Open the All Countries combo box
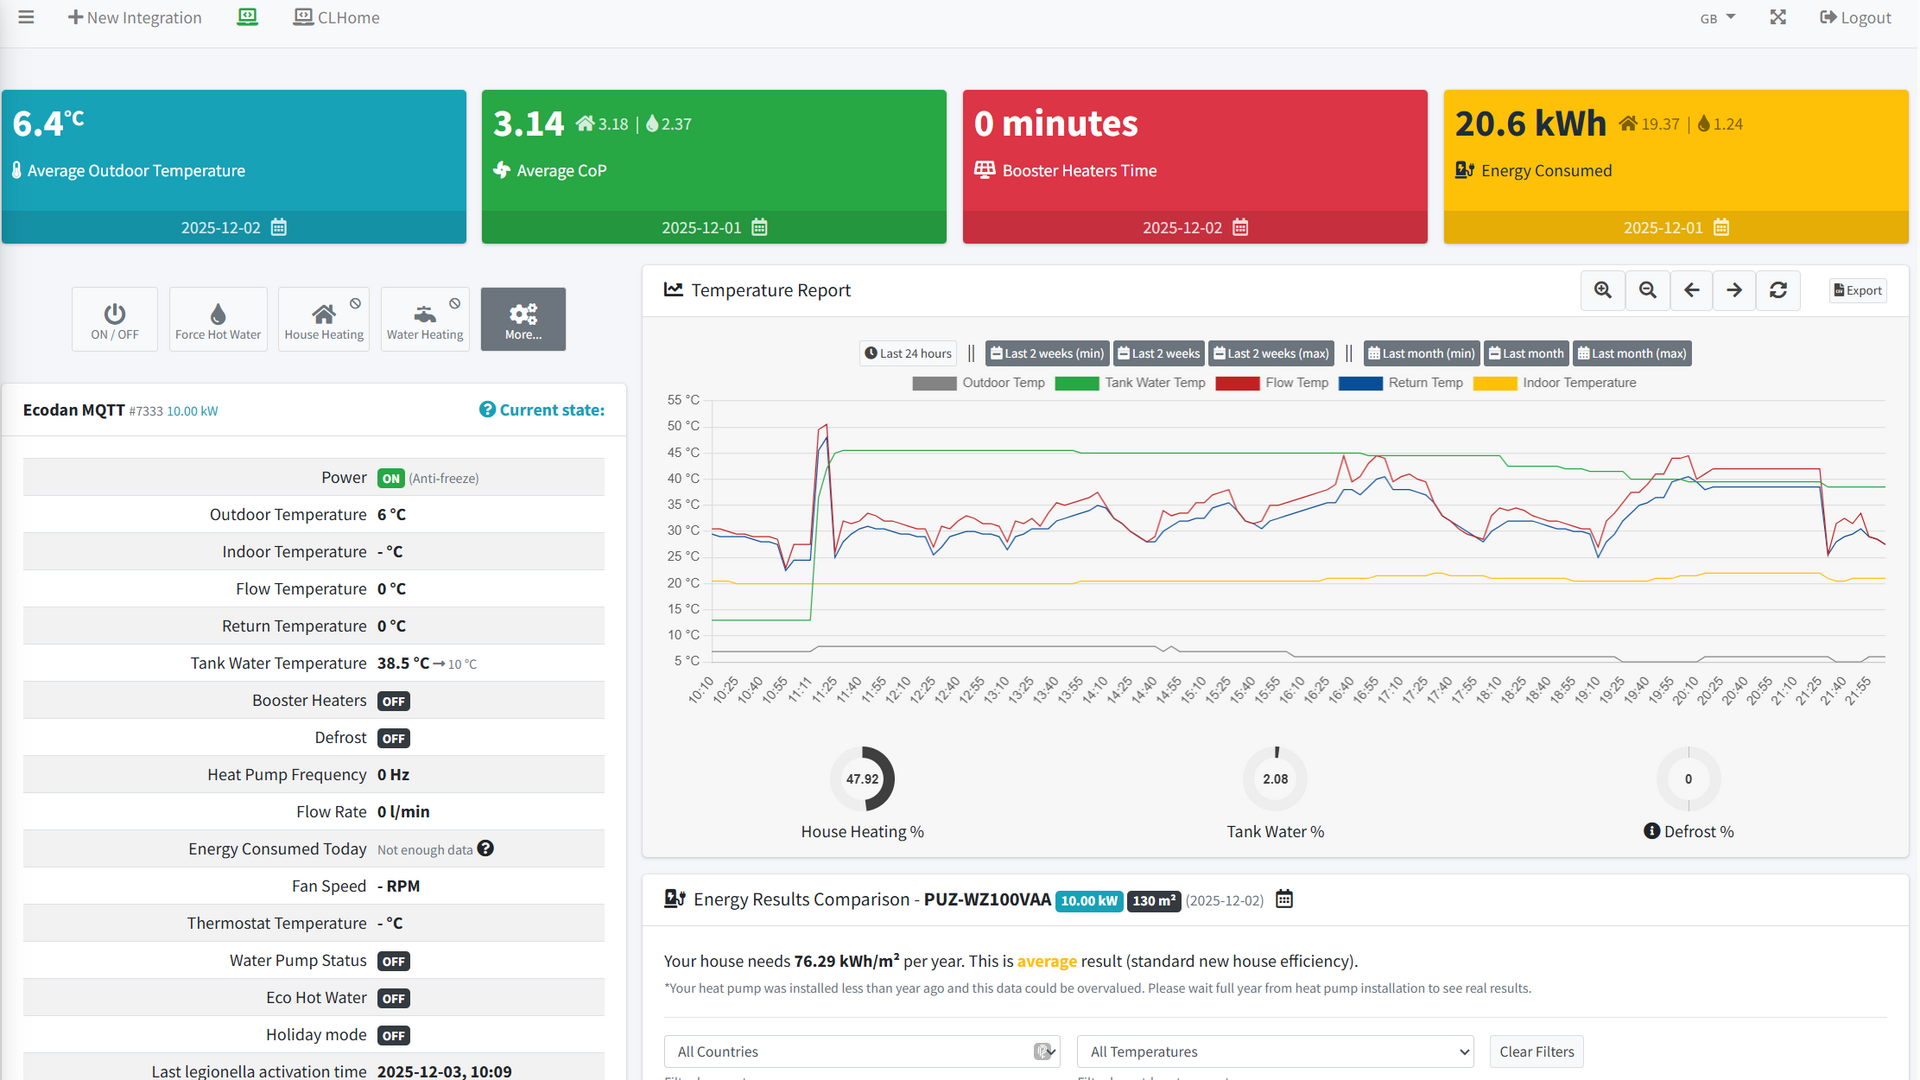This screenshot has height=1080, width=1920. point(861,1052)
